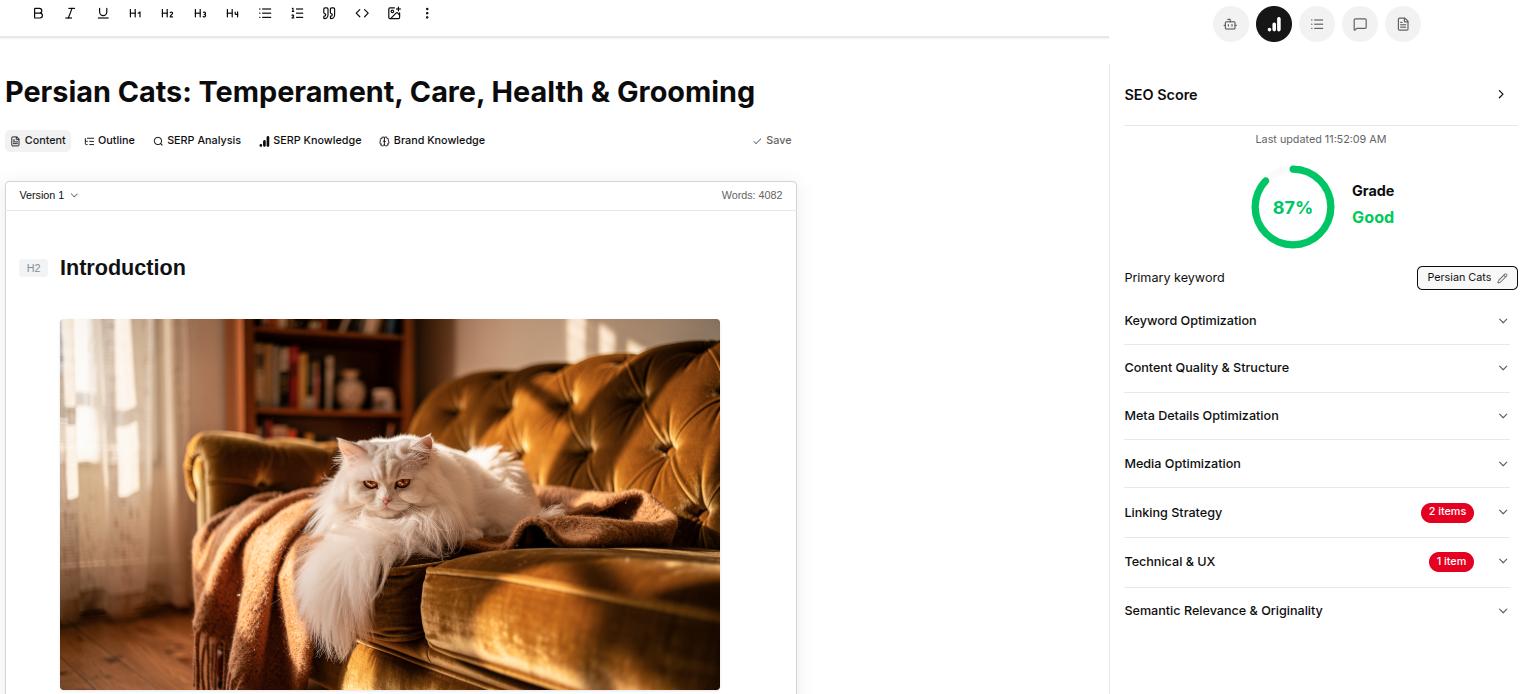The height and width of the screenshot is (694, 1523).
Task: Switch to the Outline tab
Action: pyautogui.click(x=110, y=141)
